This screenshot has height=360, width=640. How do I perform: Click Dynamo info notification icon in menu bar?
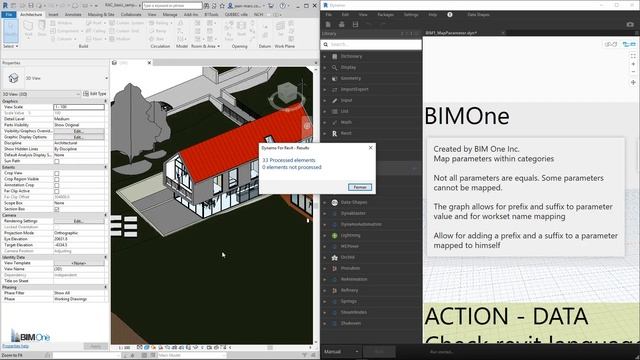pos(450,14)
